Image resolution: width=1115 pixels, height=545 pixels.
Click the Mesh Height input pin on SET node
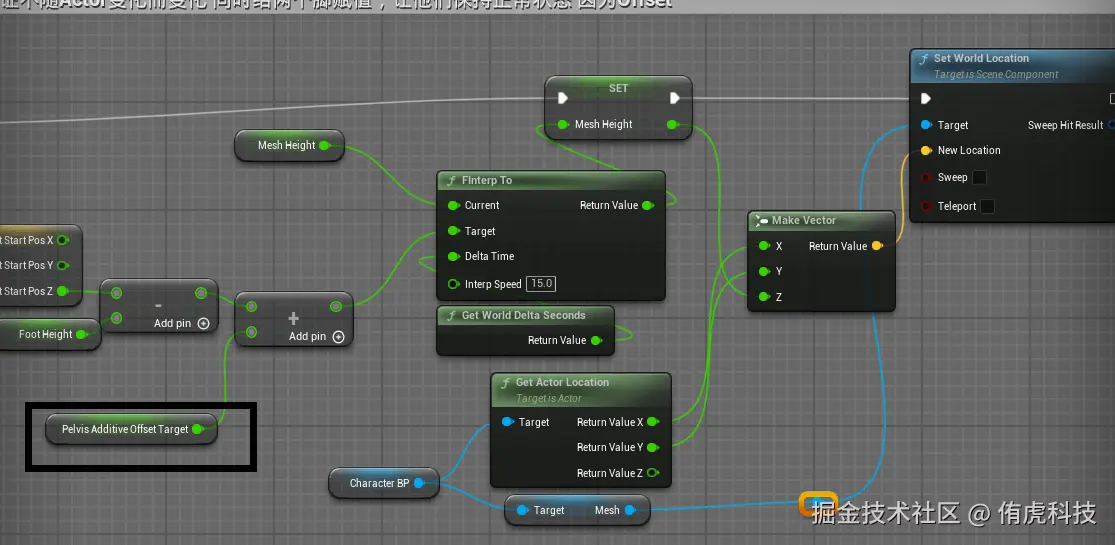point(563,125)
